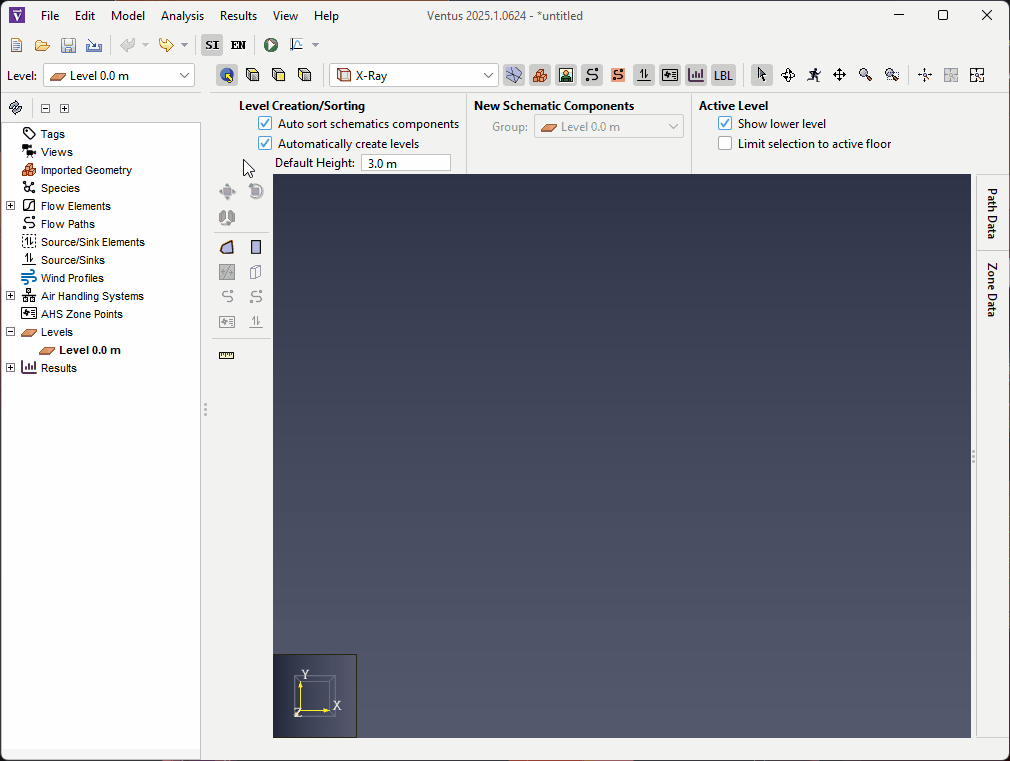
Task: Toggle results chart display toolbar icon
Action: (x=696, y=75)
